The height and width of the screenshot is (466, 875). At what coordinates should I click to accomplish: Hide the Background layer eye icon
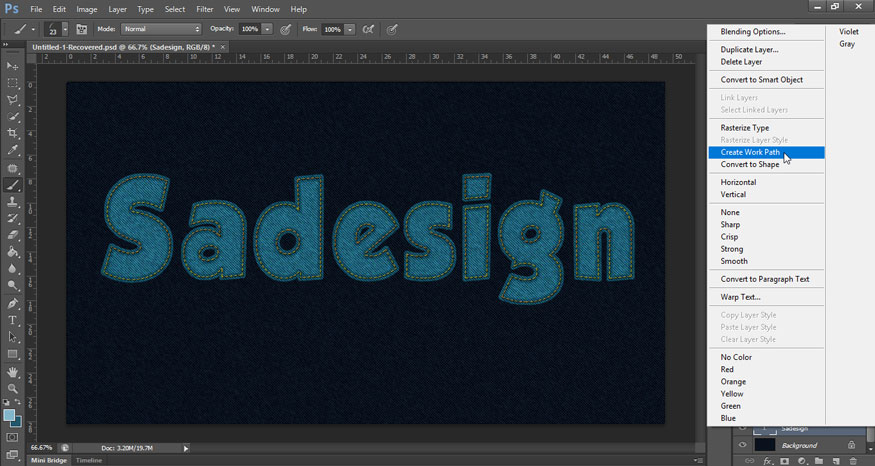coord(742,445)
